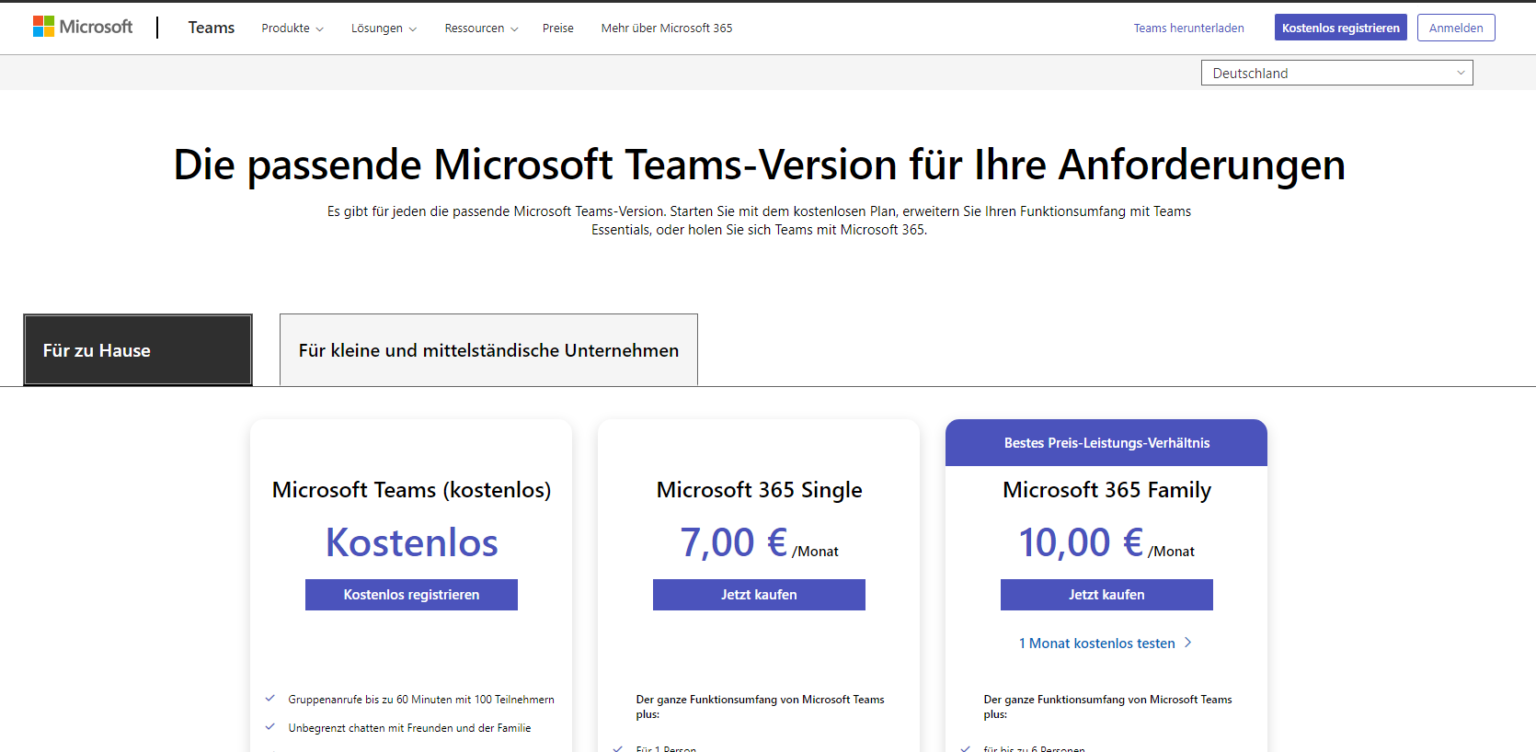Switch to Für kleine und mittelständische Unternehmen tab

click(x=488, y=350)
